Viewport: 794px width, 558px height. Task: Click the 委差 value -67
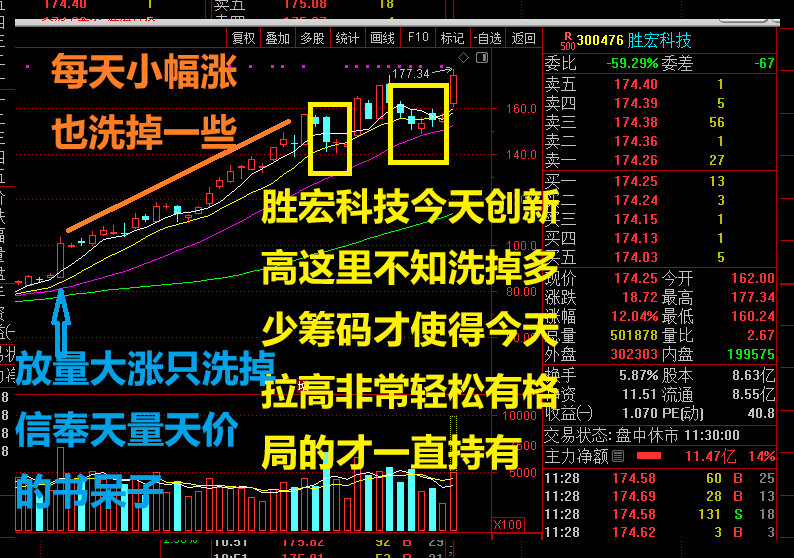764,63
